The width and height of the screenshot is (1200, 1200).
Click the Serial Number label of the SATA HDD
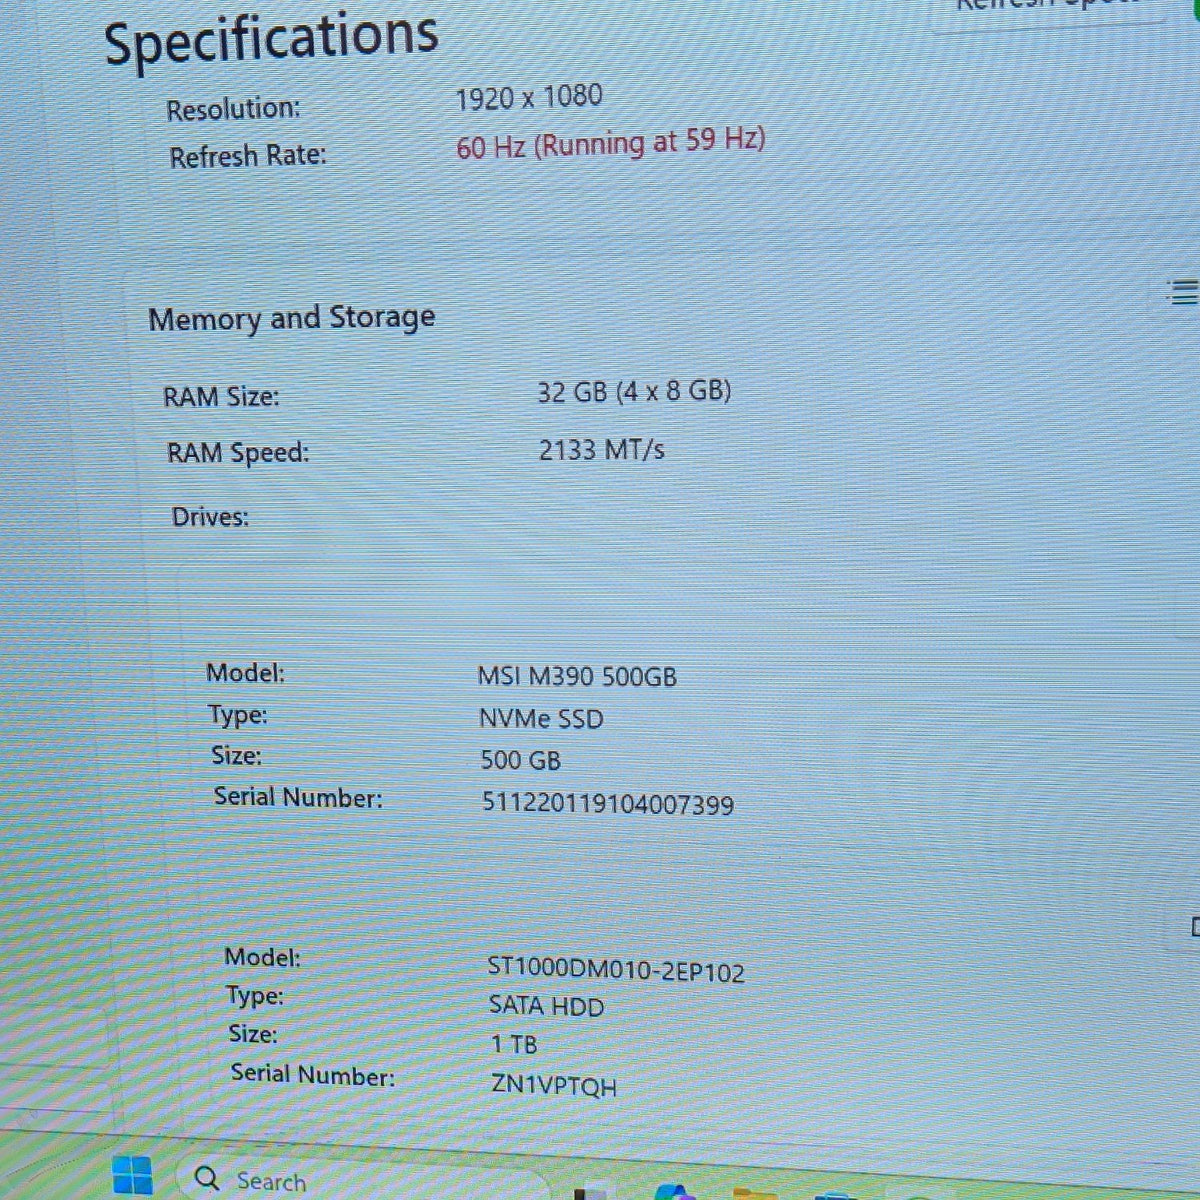(313, 1075)
